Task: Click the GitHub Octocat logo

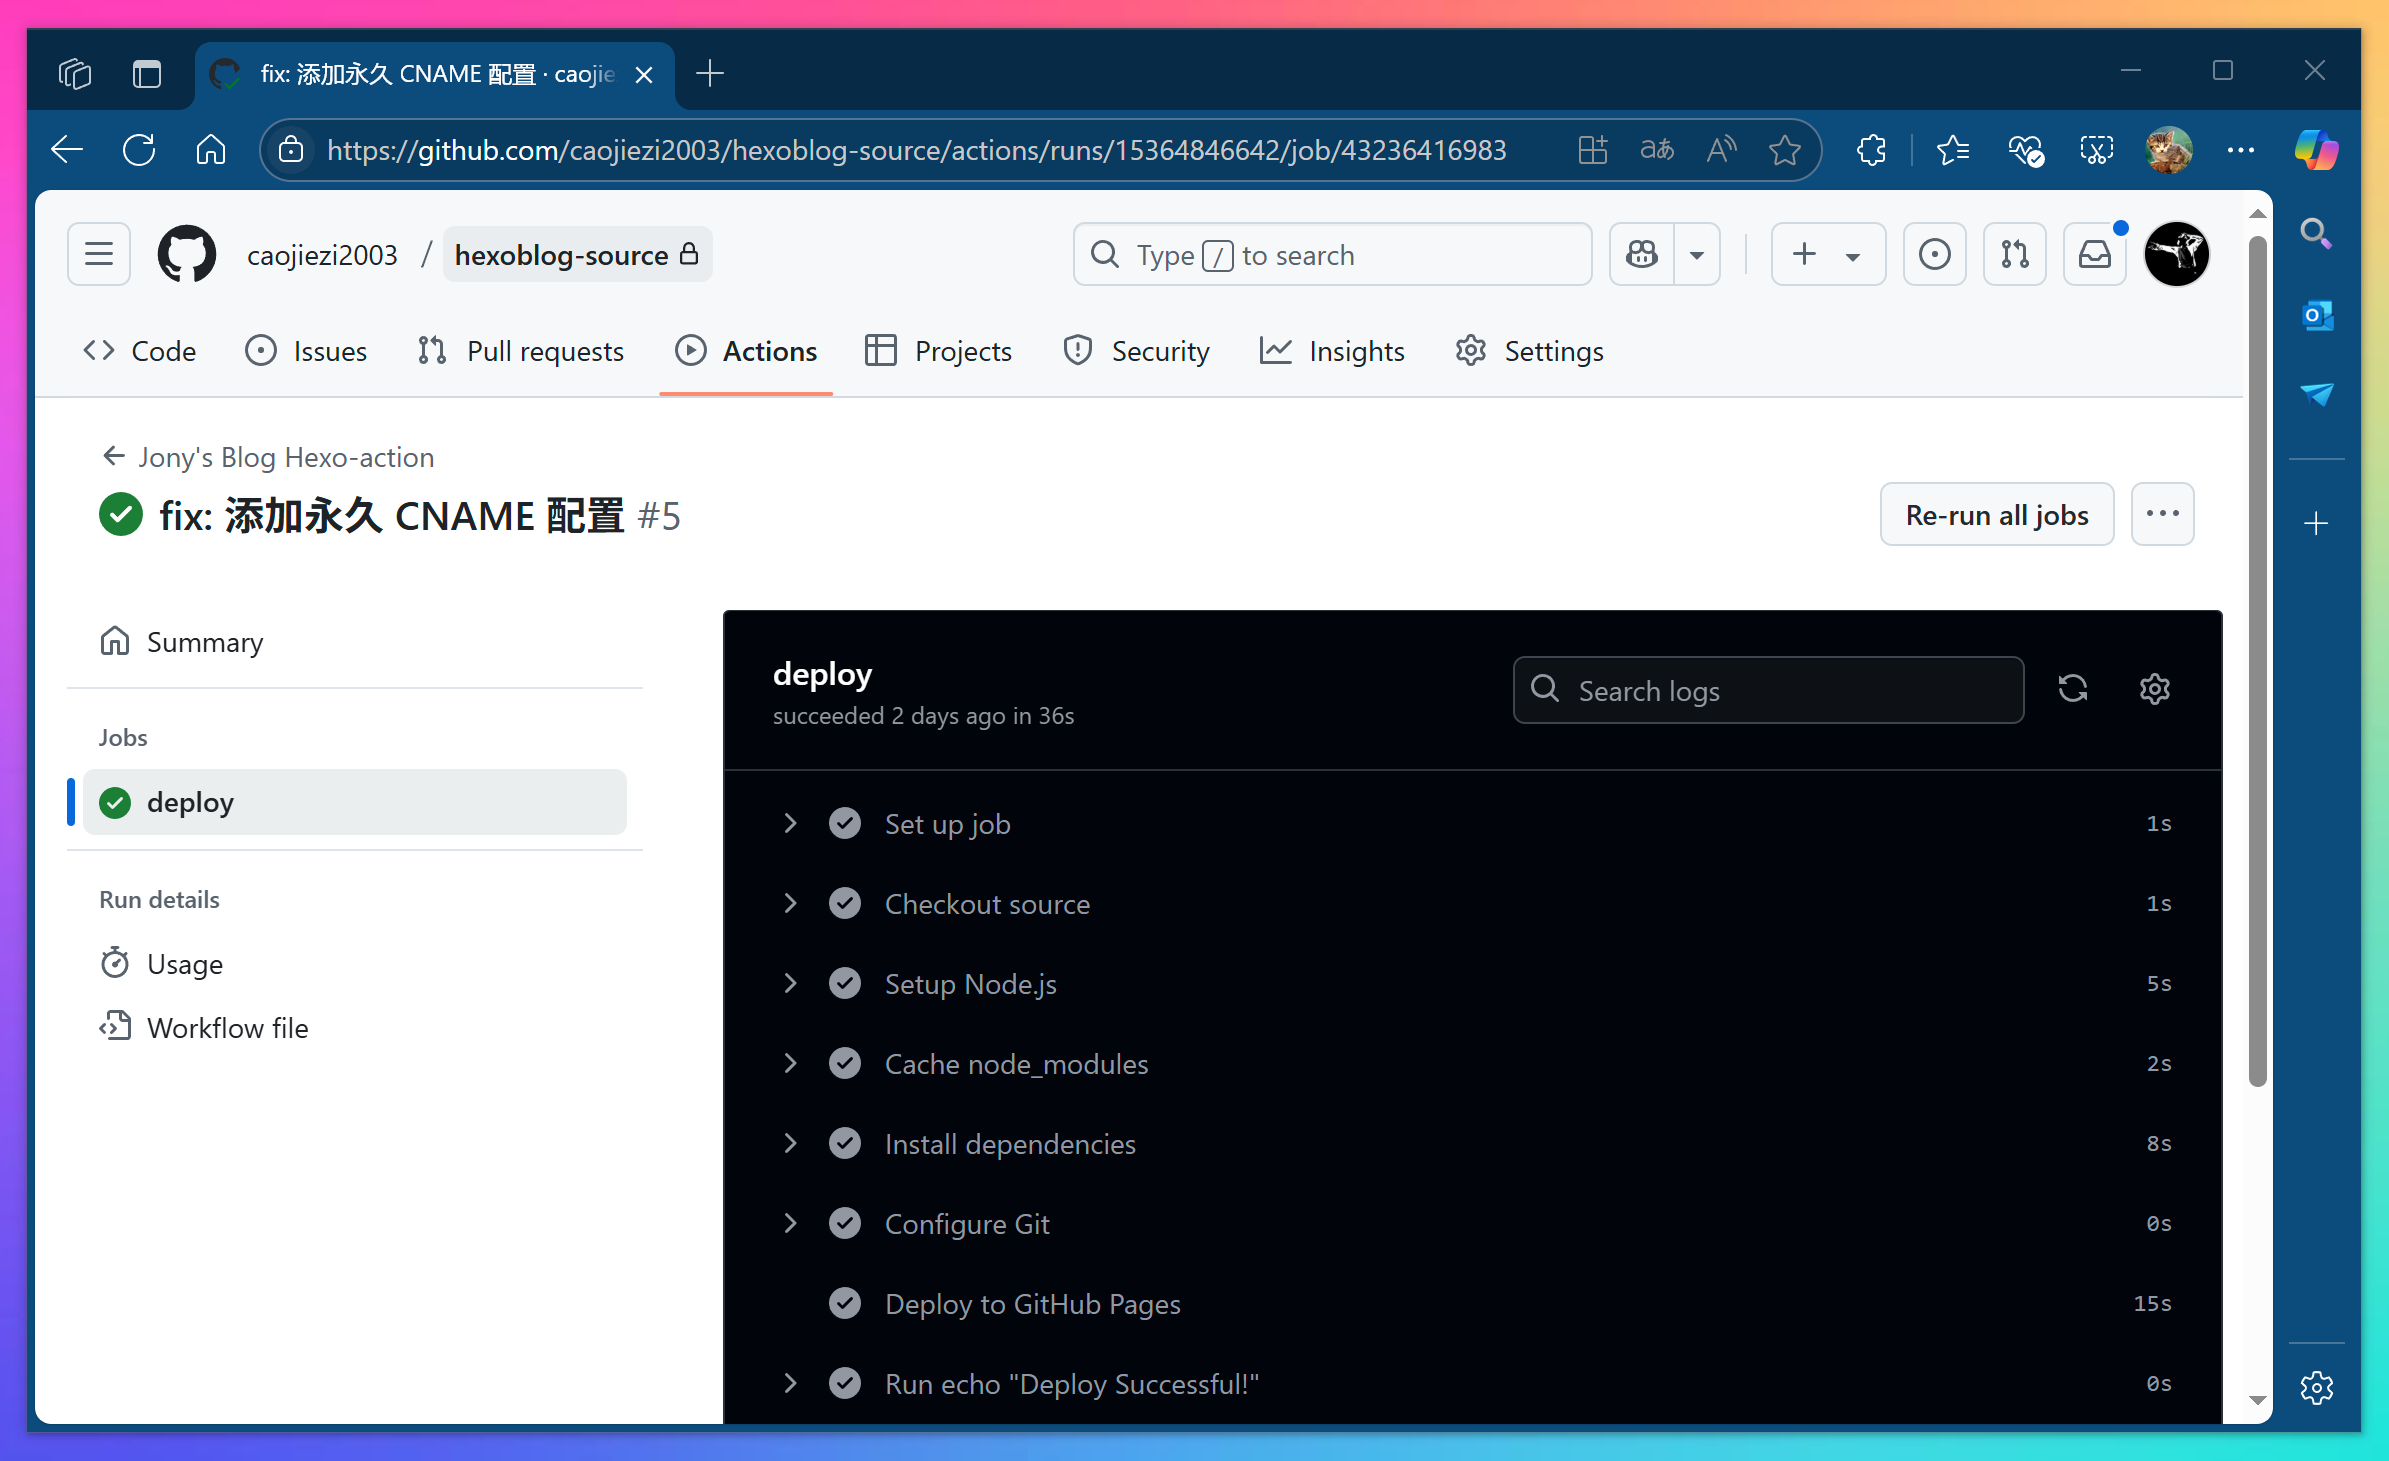Action: (x=187, y=255)
